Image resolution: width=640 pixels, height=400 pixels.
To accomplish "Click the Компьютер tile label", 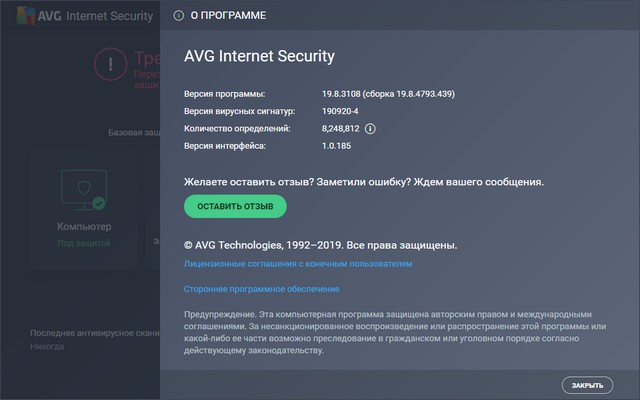I will (84, 226).
